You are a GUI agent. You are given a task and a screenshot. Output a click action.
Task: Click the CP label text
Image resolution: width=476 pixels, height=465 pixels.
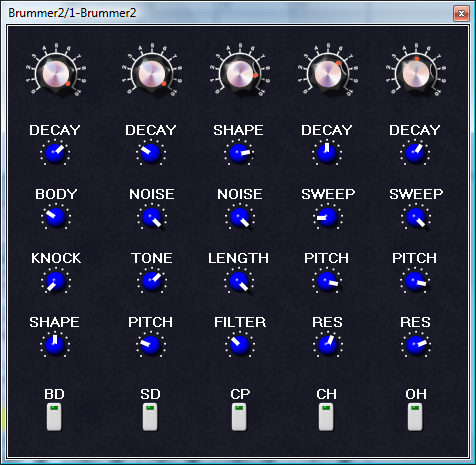[x=240, y=394]
